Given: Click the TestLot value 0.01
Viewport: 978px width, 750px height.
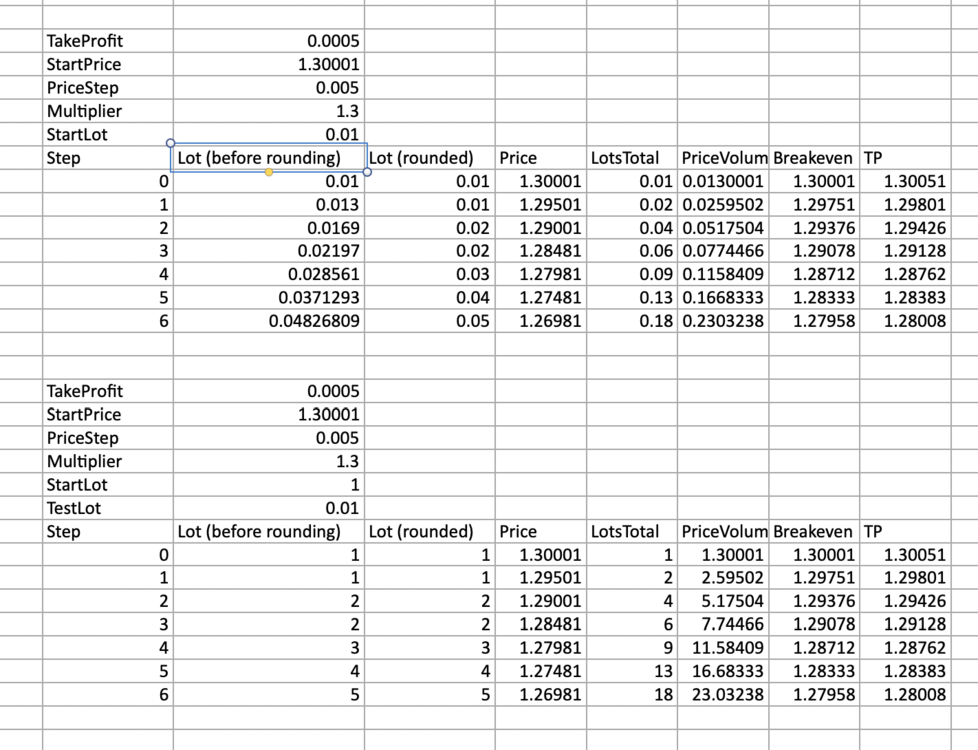Looking at the screenshot, I should [x=269, y=508].
